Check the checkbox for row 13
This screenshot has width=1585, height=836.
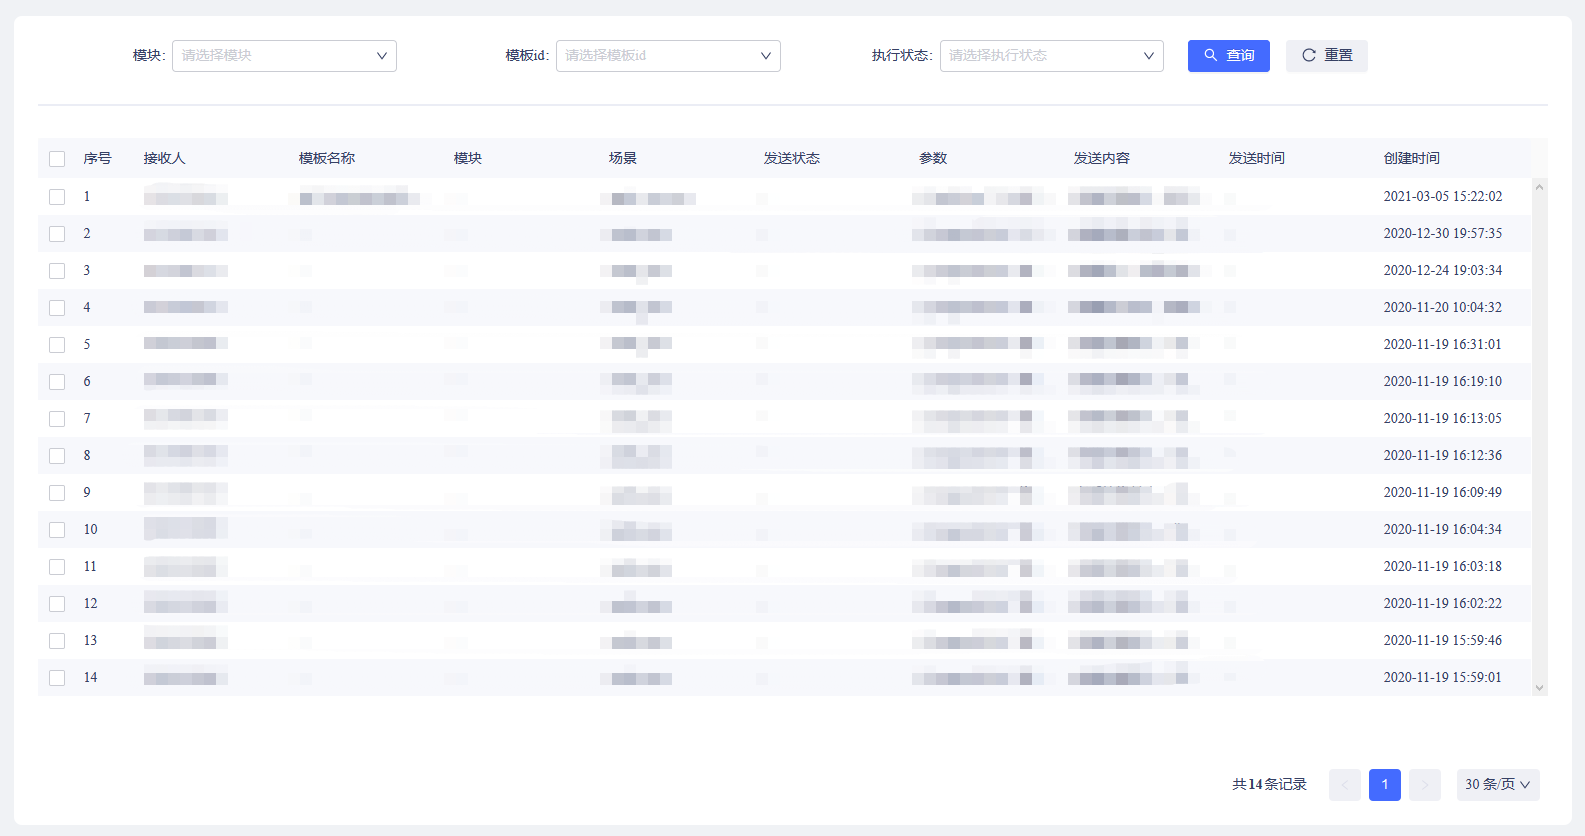[x=57, y=641]
